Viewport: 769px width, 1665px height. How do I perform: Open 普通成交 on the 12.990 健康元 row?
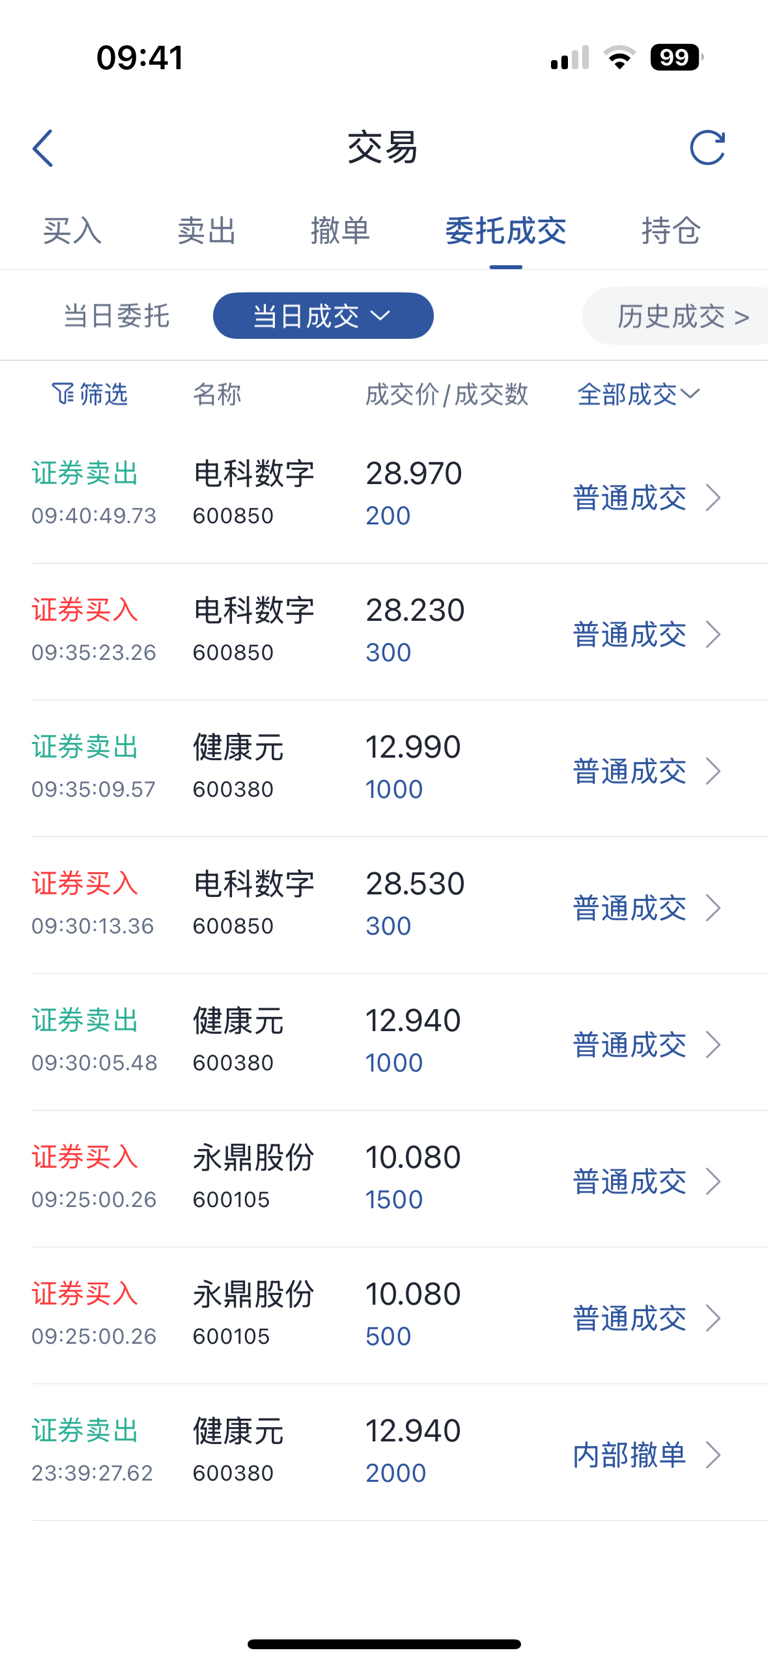pos(629,771)
